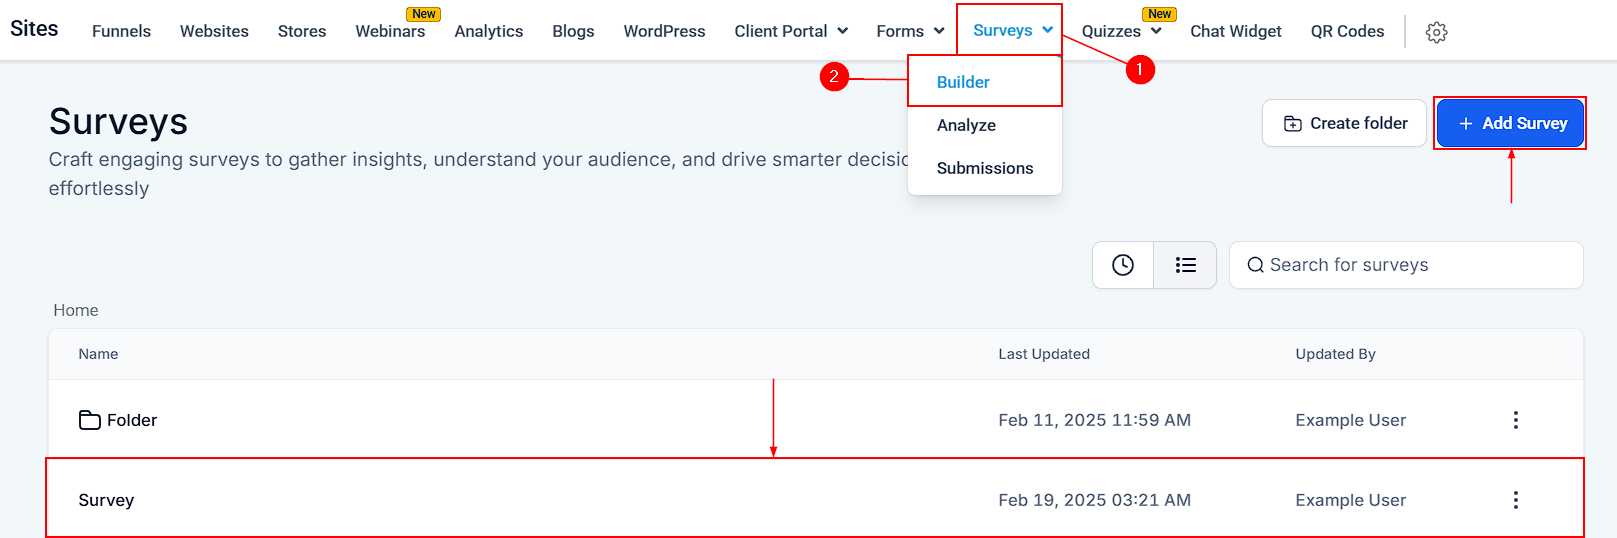
Task: Open the settings gear icon
Action: click(1436, 32)
